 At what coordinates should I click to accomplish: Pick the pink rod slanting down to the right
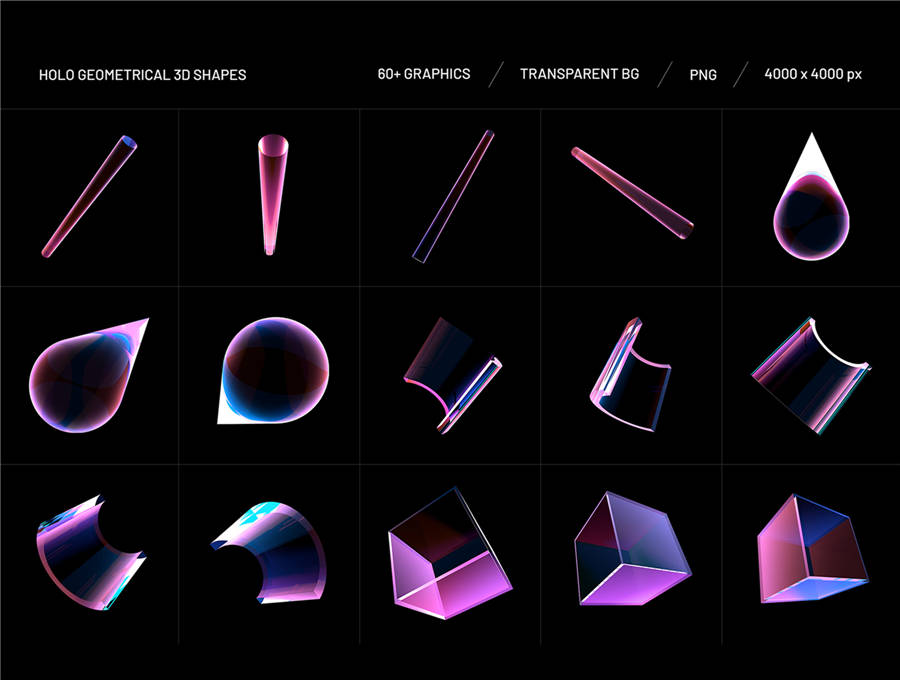(x=632, y=193)
